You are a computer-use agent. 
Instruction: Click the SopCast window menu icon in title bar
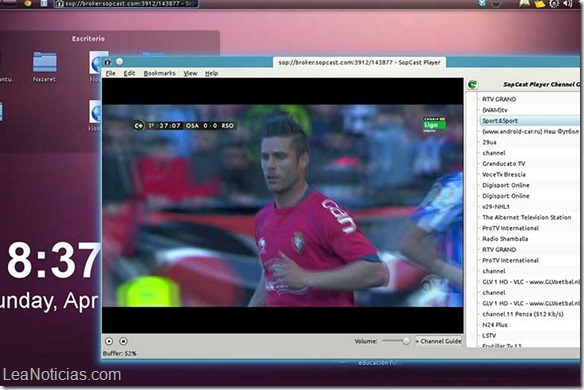[107, 62]
